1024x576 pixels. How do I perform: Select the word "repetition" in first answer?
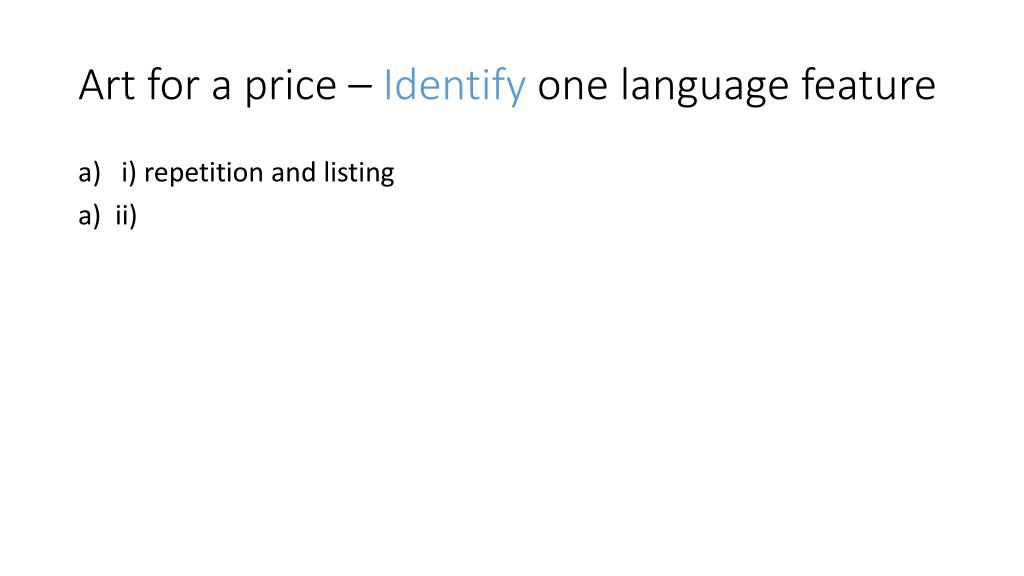click(x=202, y=174)
